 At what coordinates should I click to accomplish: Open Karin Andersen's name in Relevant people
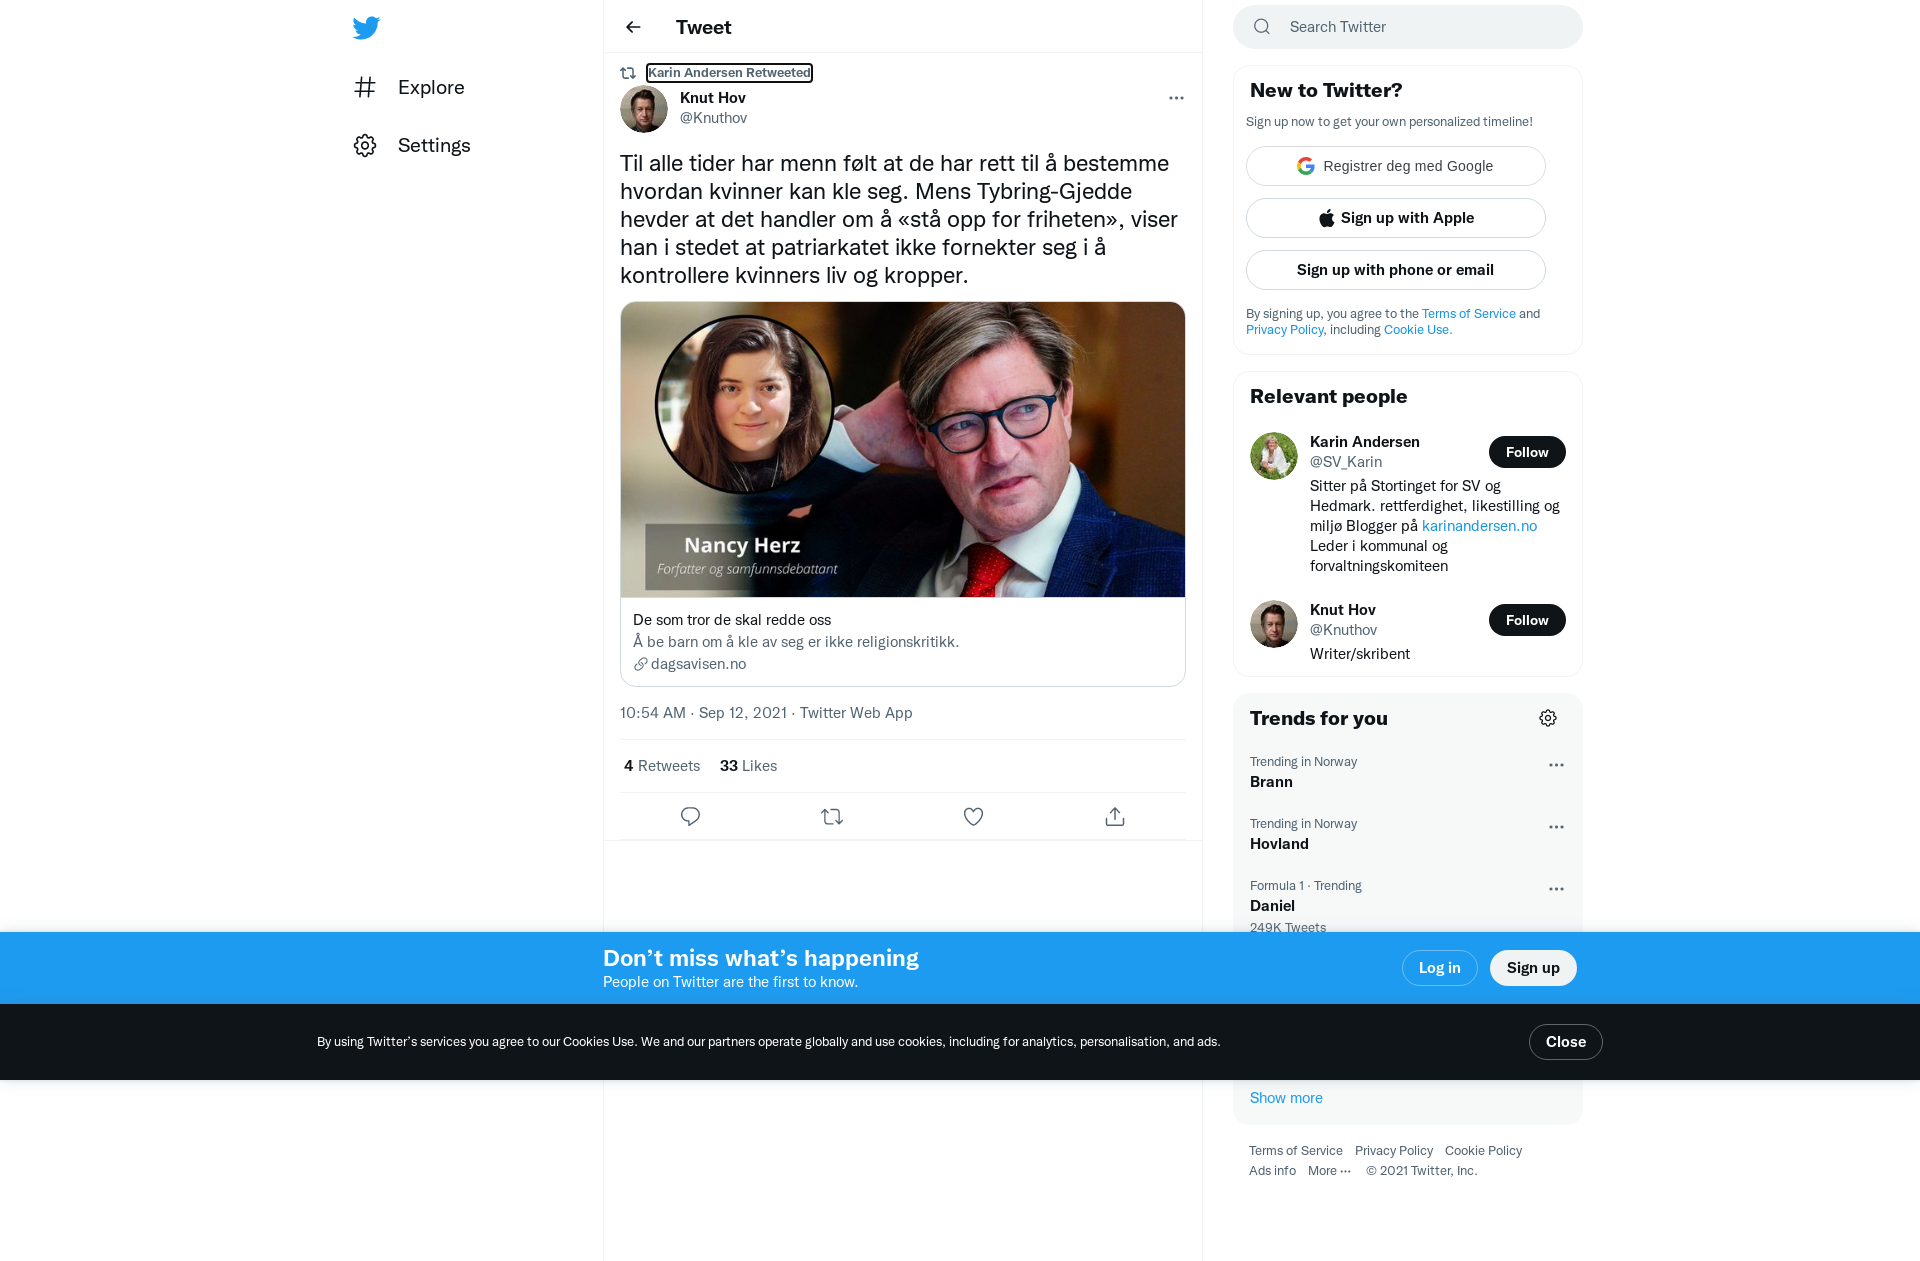click(1364, 442)
